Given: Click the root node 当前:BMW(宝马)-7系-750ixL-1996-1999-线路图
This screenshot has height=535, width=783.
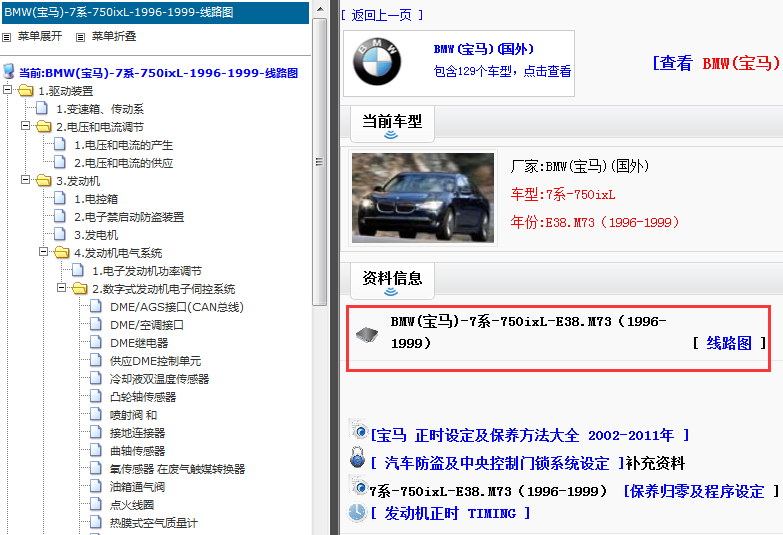Looking at the screenshot, I should (158, 73).
